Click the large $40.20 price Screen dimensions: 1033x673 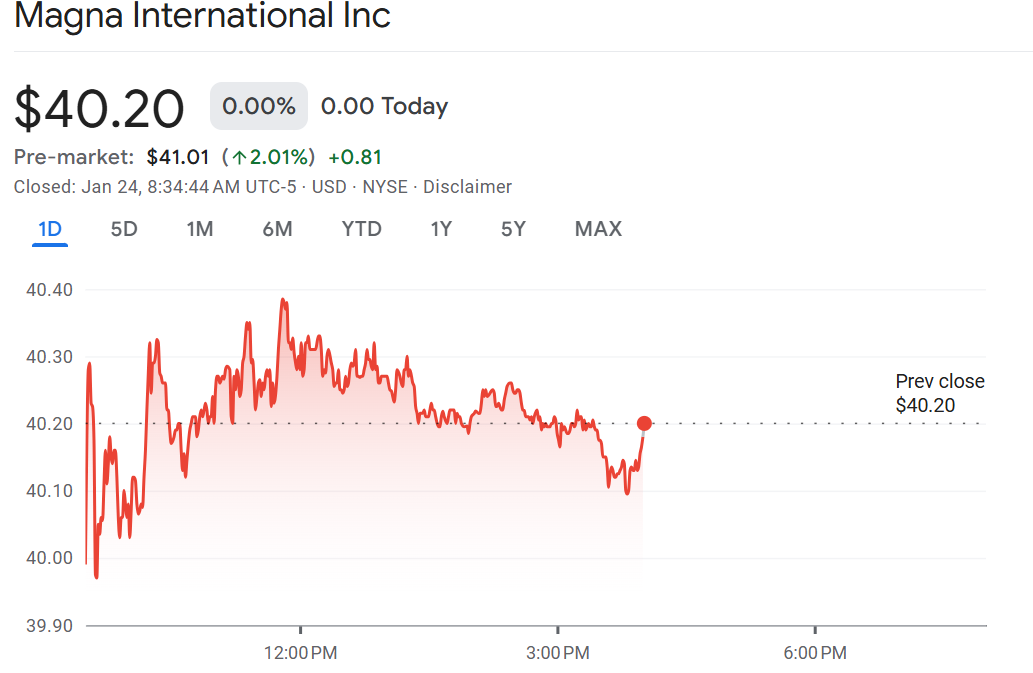point(99,108)
